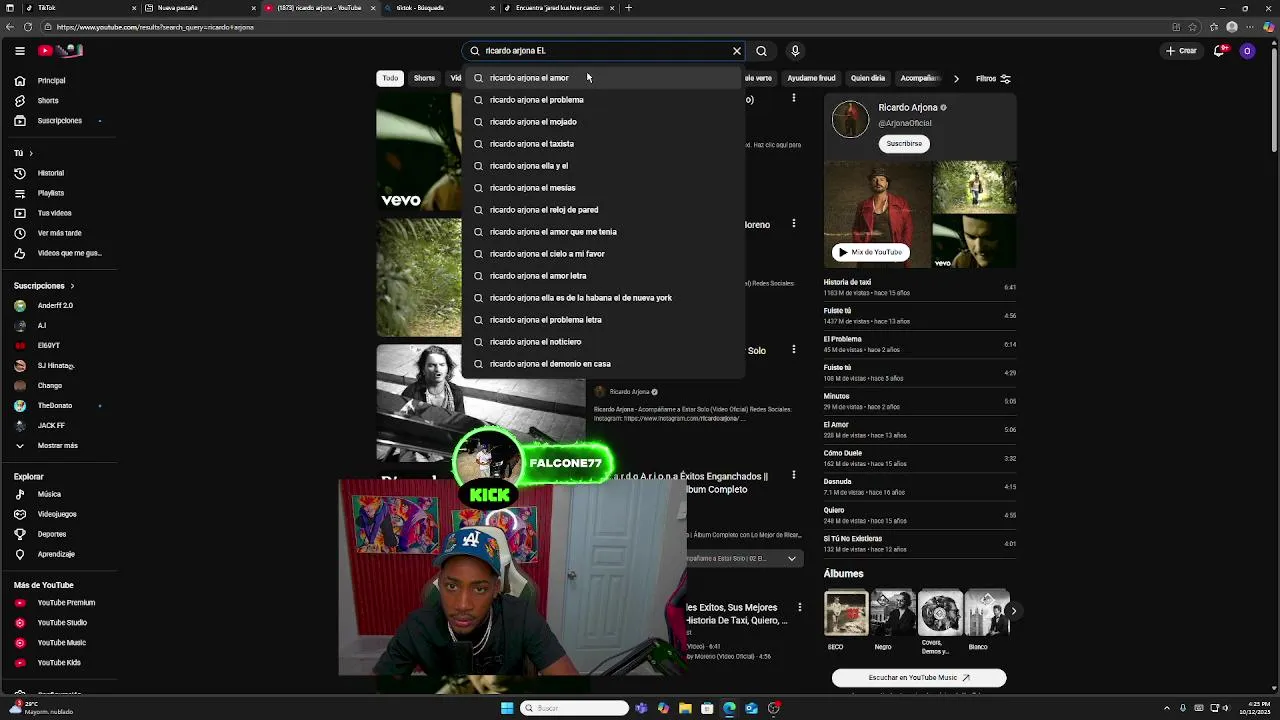1280x720 pixels.
Task: Open TheDonato channel subscription
Action: pyautogui.click(x=54, y=406)
